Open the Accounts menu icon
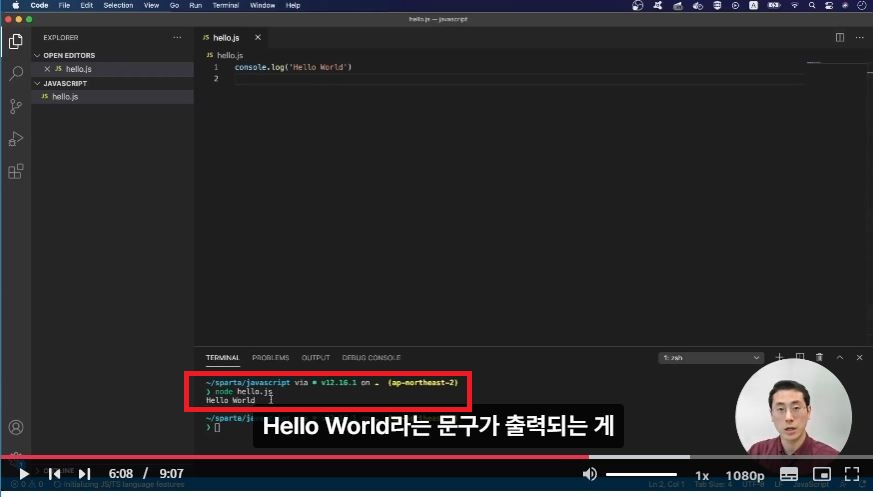 [x=16, y=427]
